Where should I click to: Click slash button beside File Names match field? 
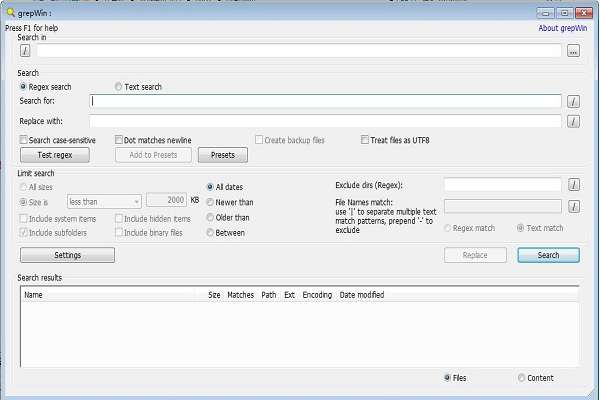(x=573, y=207)
